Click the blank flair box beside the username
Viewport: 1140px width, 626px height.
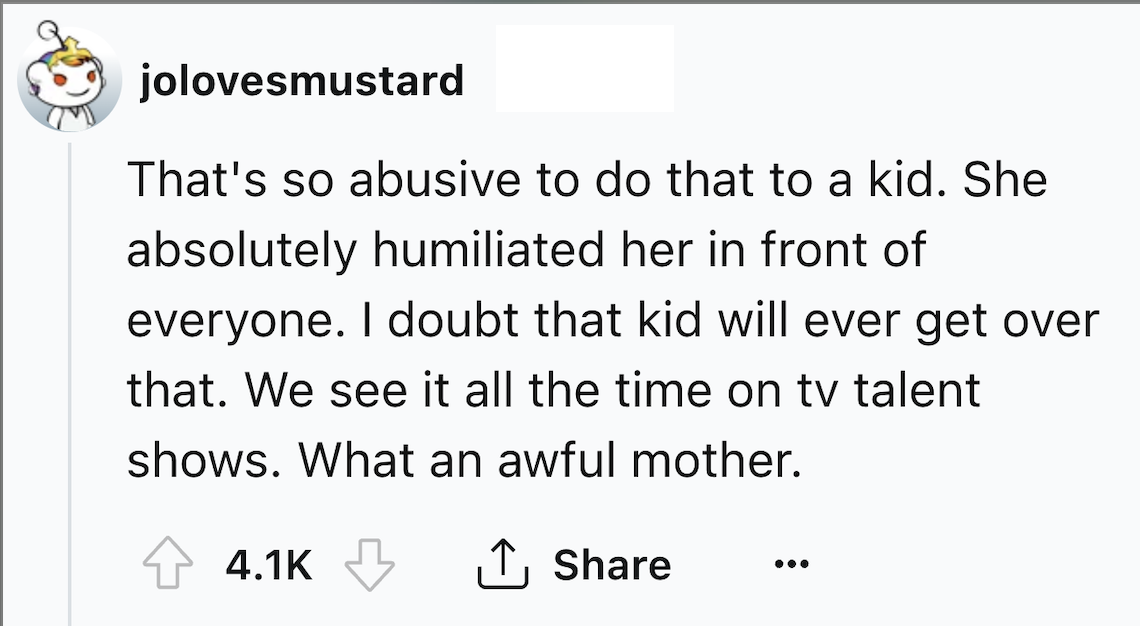pos(584,70)
